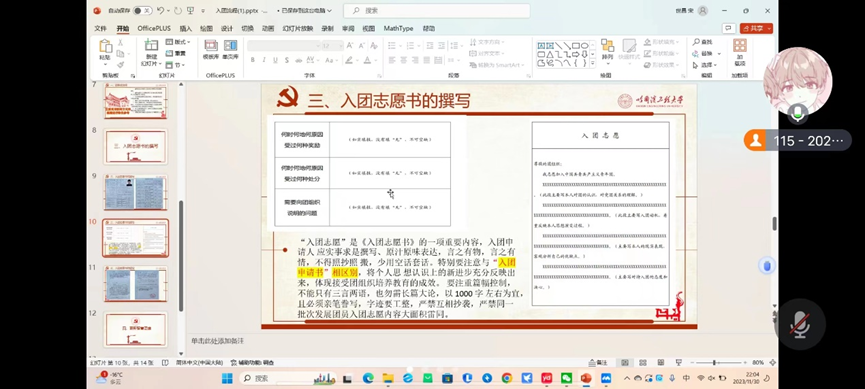Unmute the microphone with red slash
865x389 pixels.
click(799, 324)
